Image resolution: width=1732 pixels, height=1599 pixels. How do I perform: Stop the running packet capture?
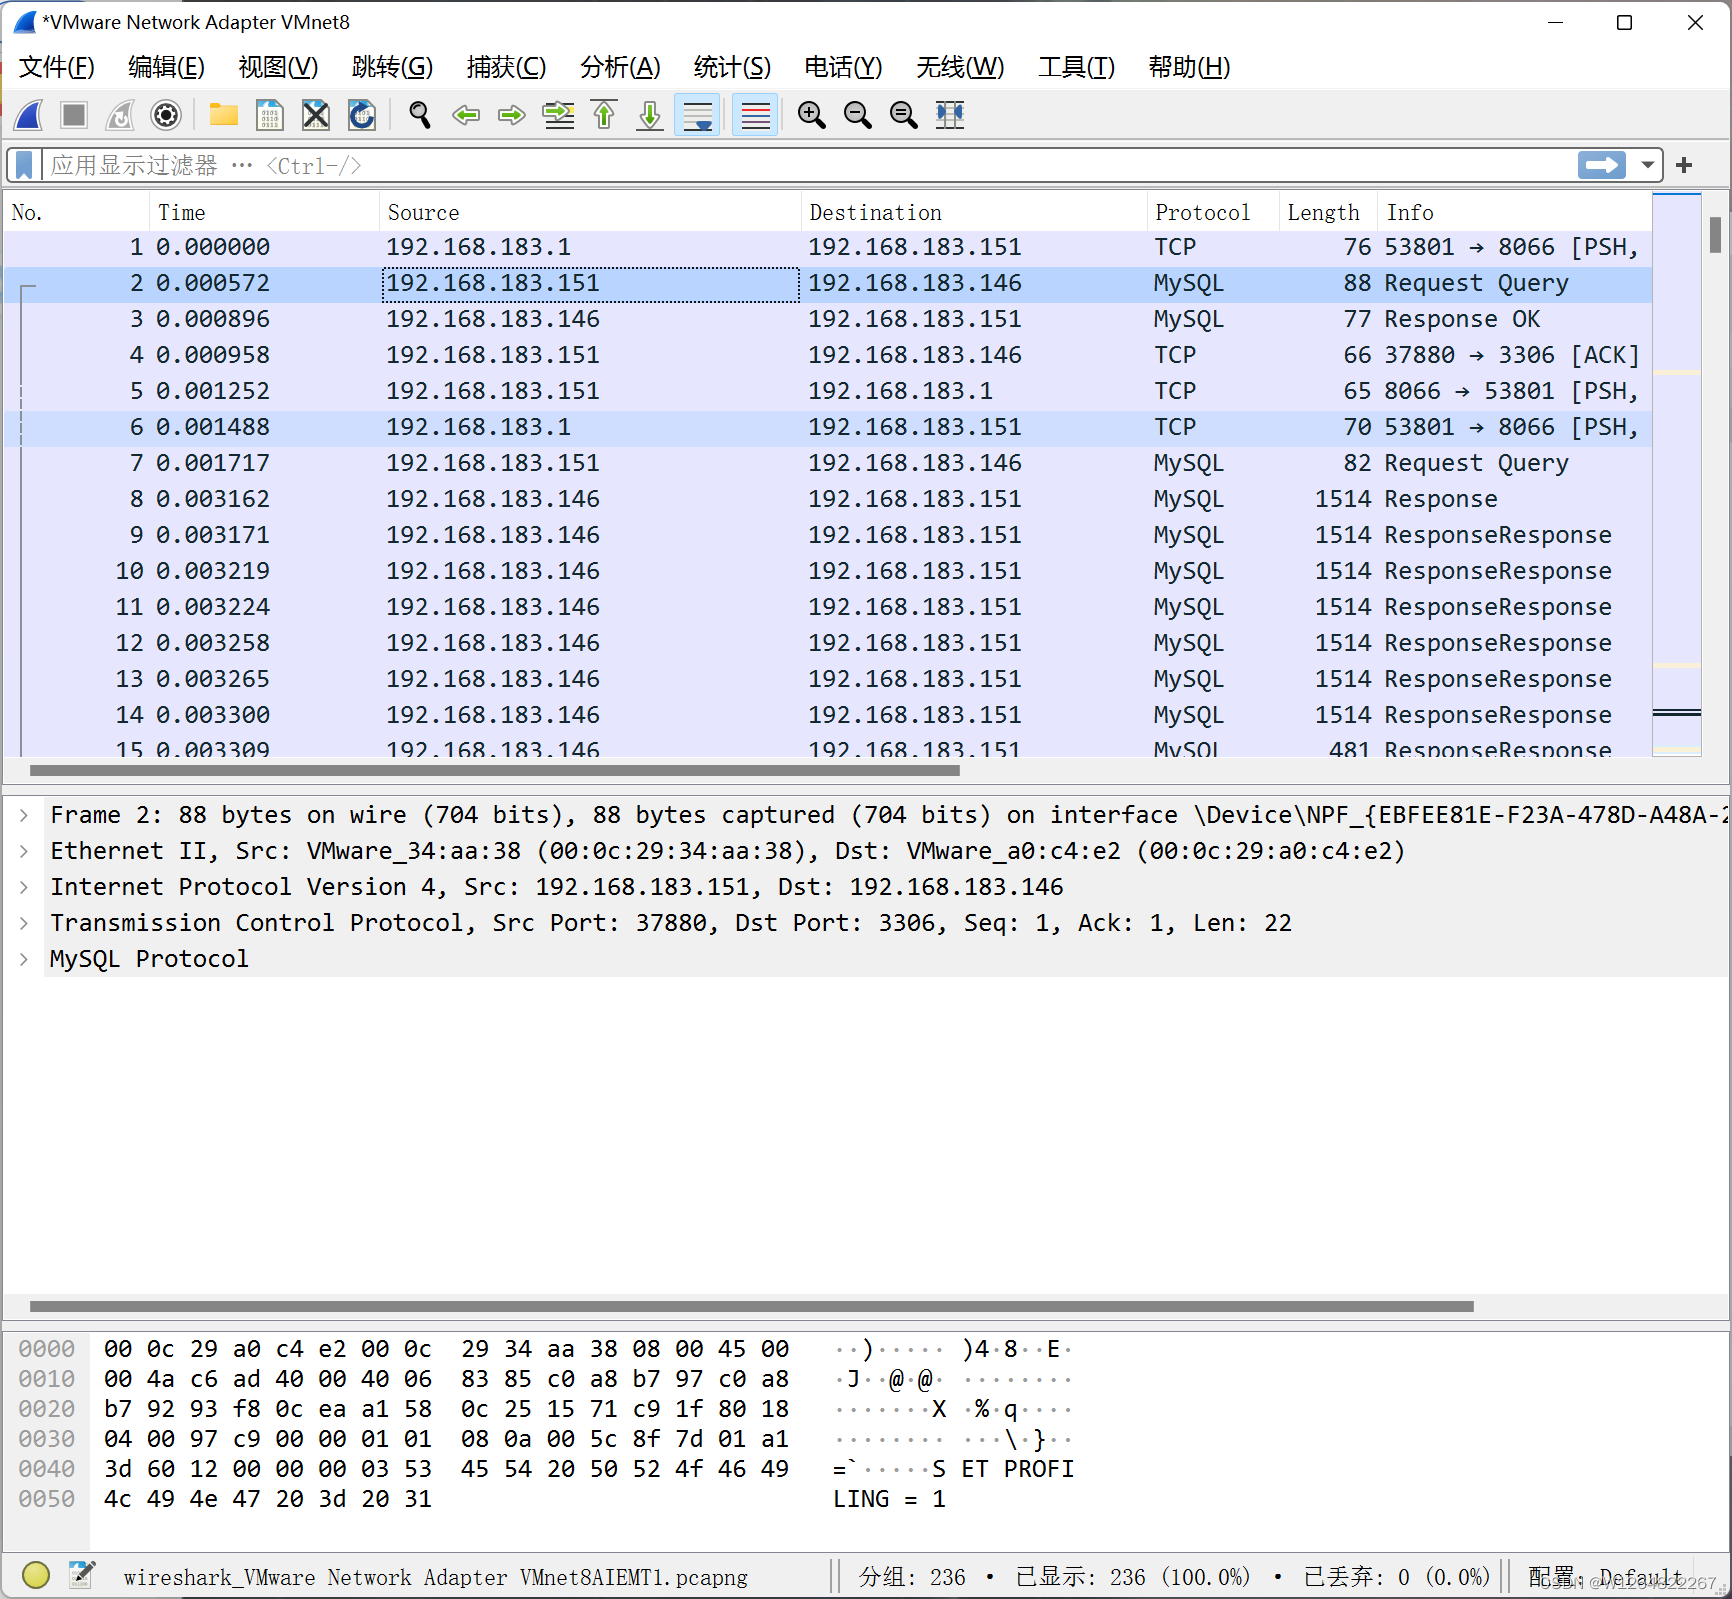click(73, 115)
